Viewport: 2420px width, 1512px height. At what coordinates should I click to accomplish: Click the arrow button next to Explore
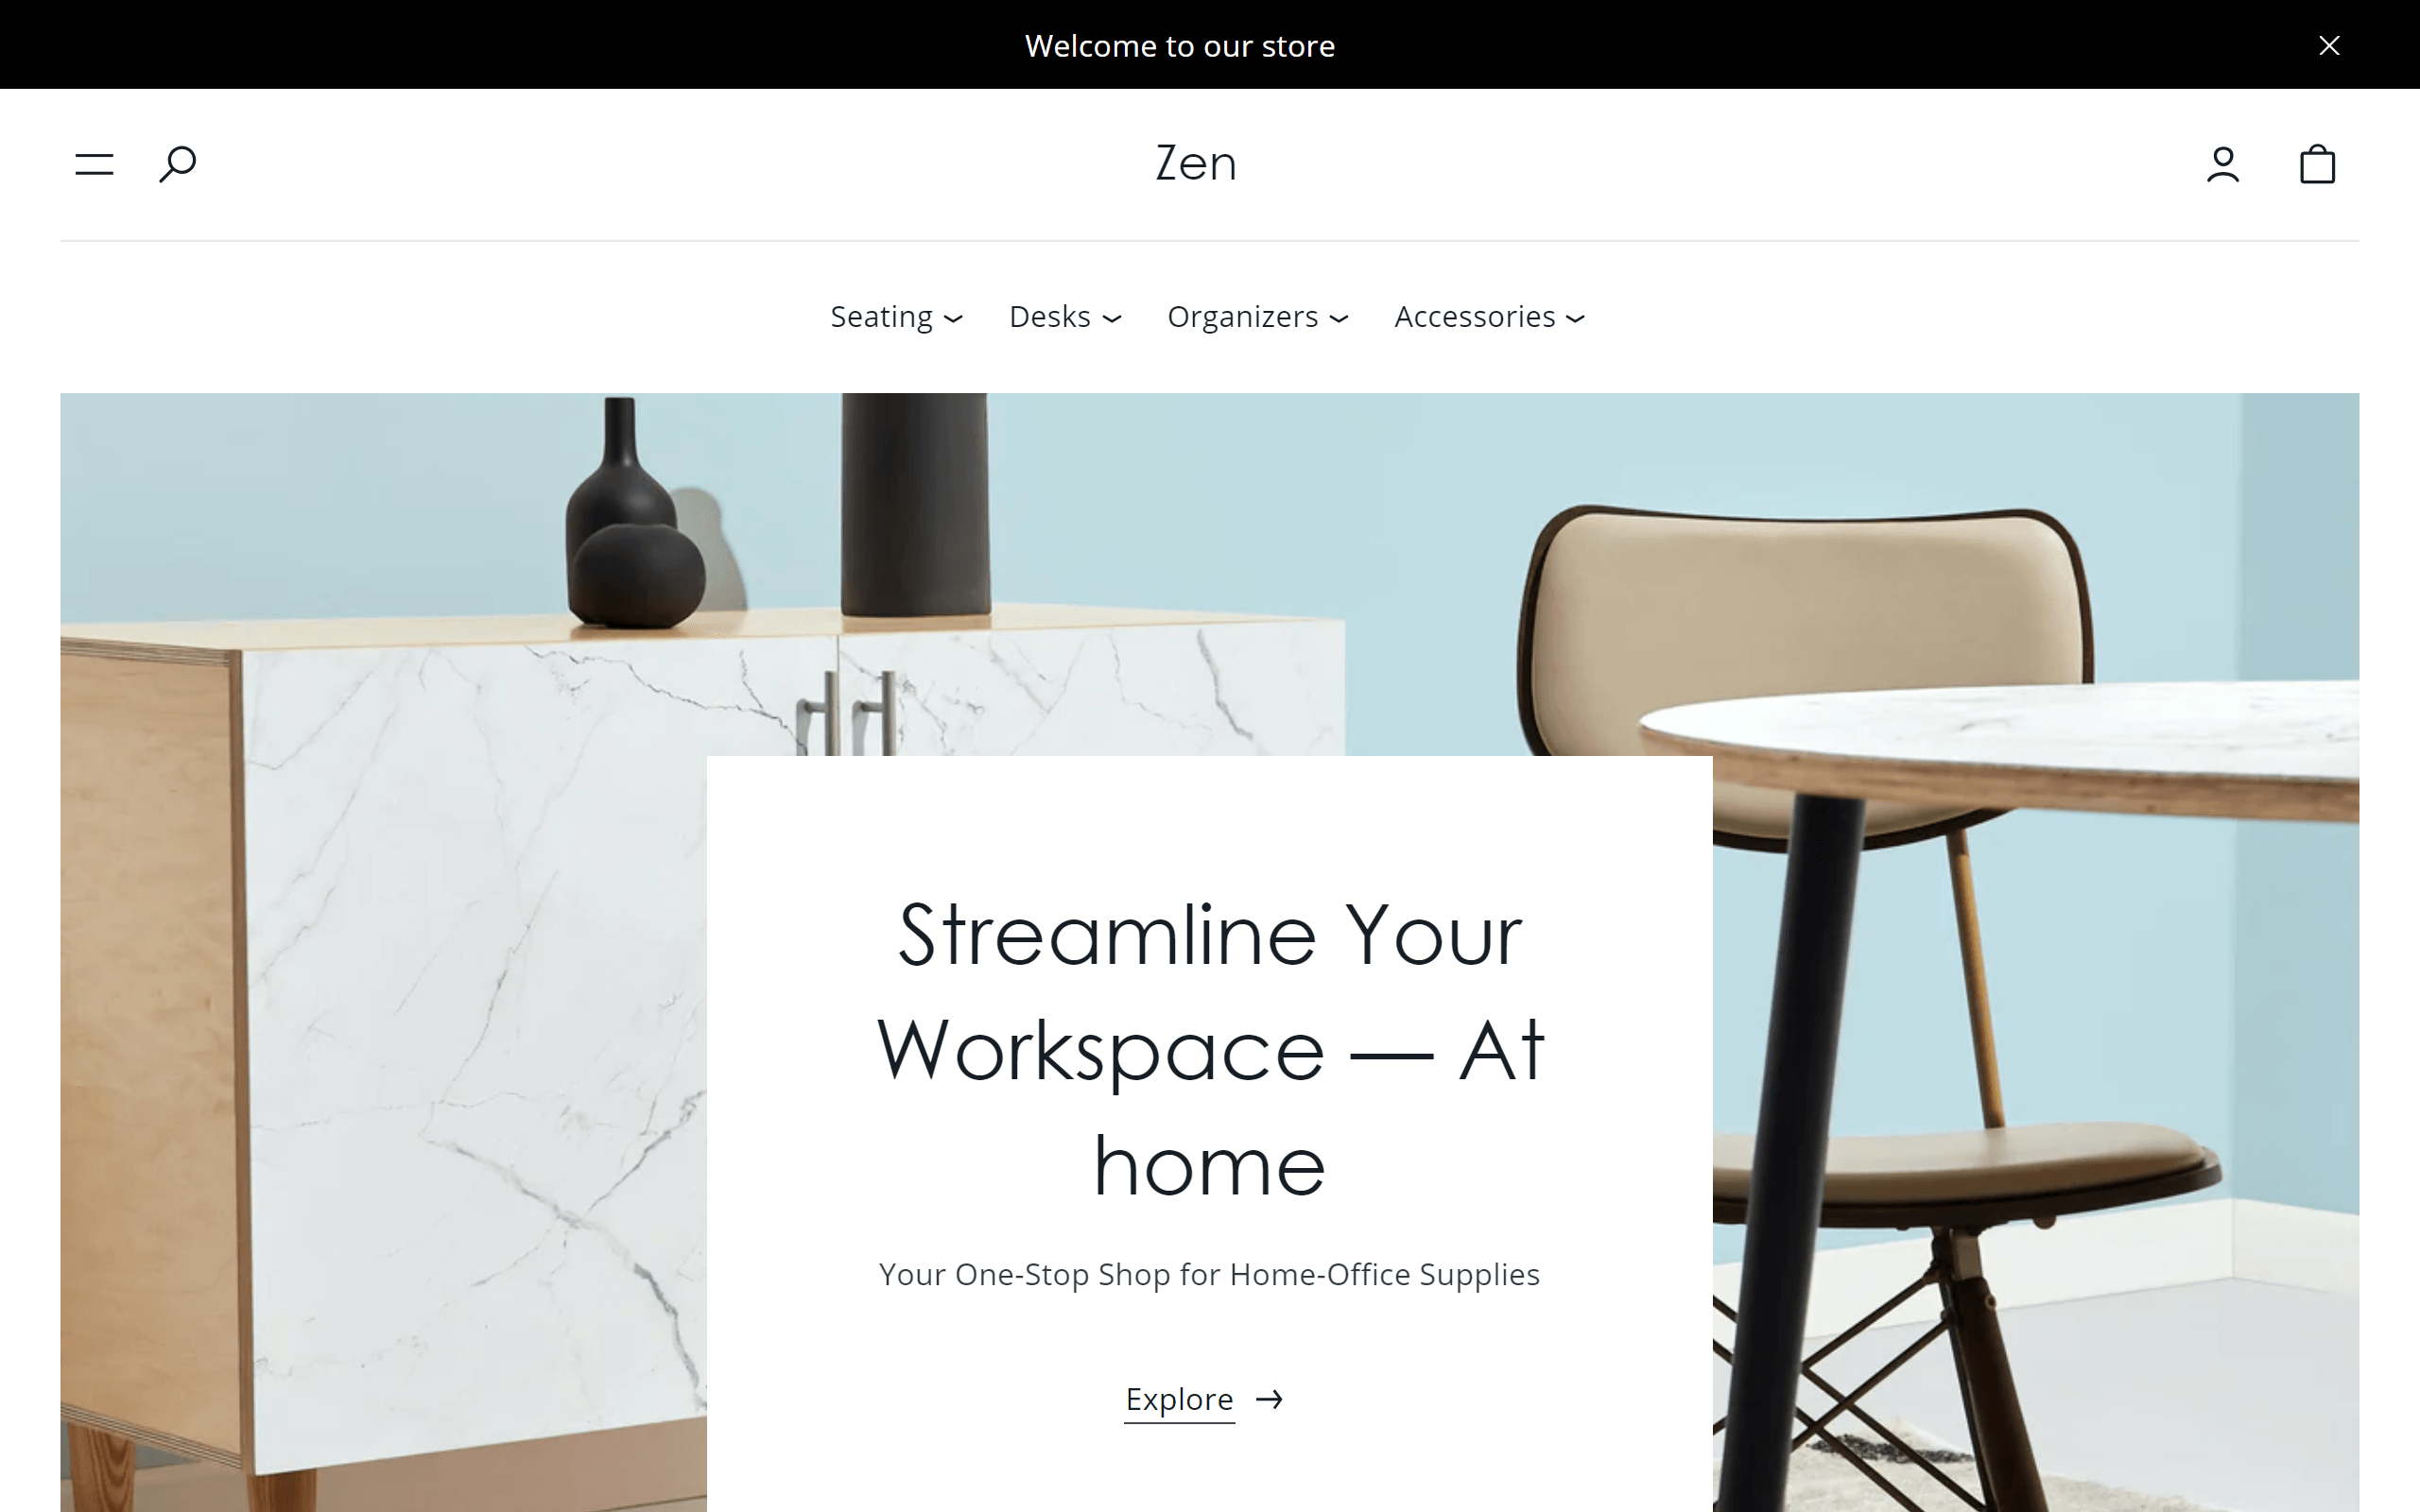pos(1269,1397)
